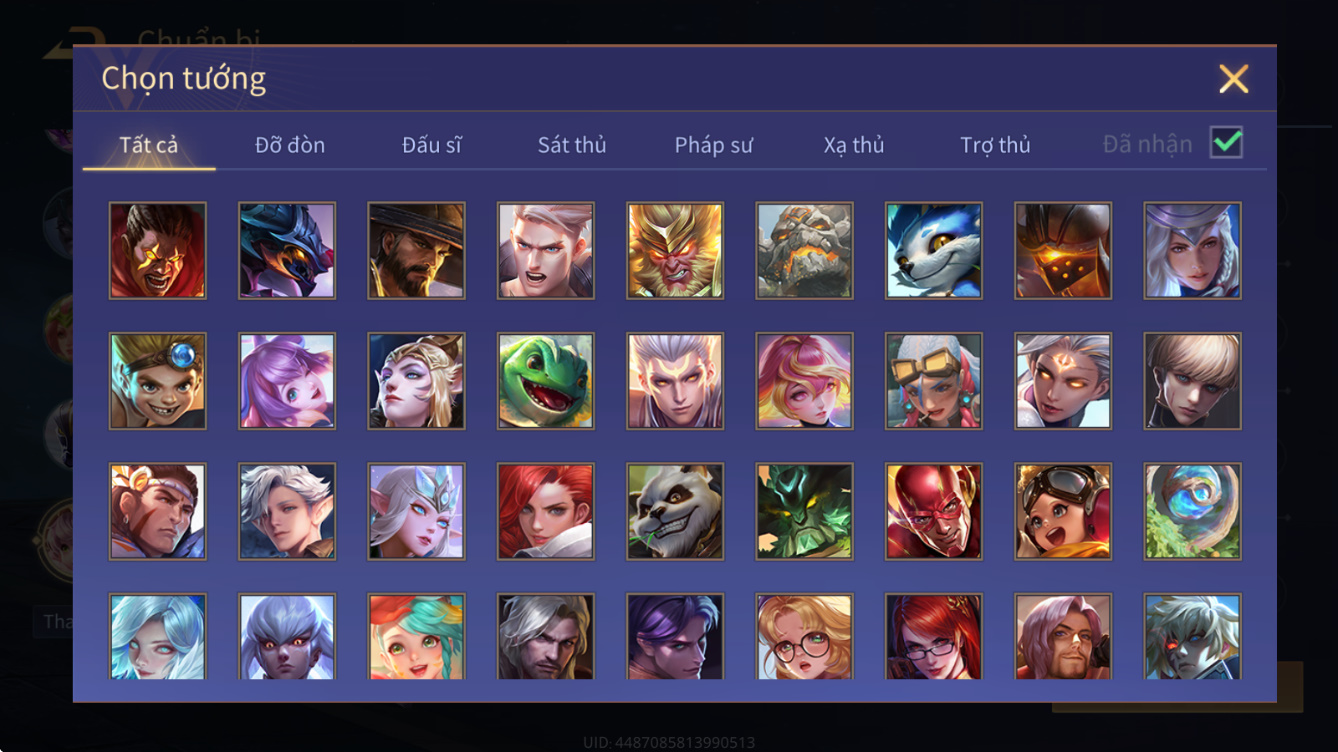View the Trợ thủ tab
The image size is (1338, 752).
pos(995,145)
